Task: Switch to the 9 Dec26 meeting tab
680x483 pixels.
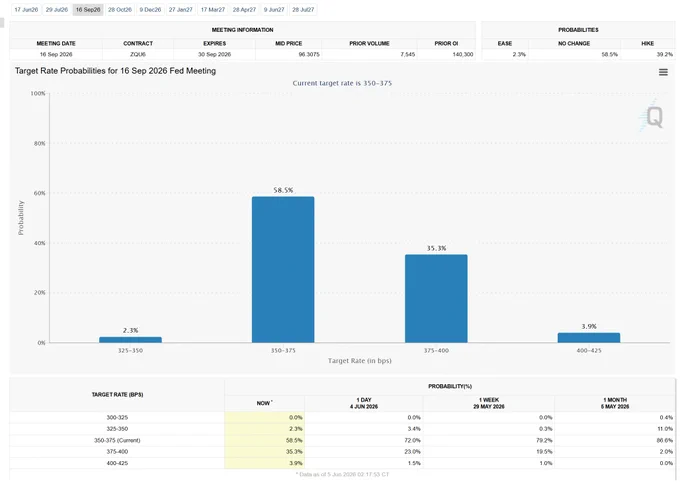Action: coord(150,10)
